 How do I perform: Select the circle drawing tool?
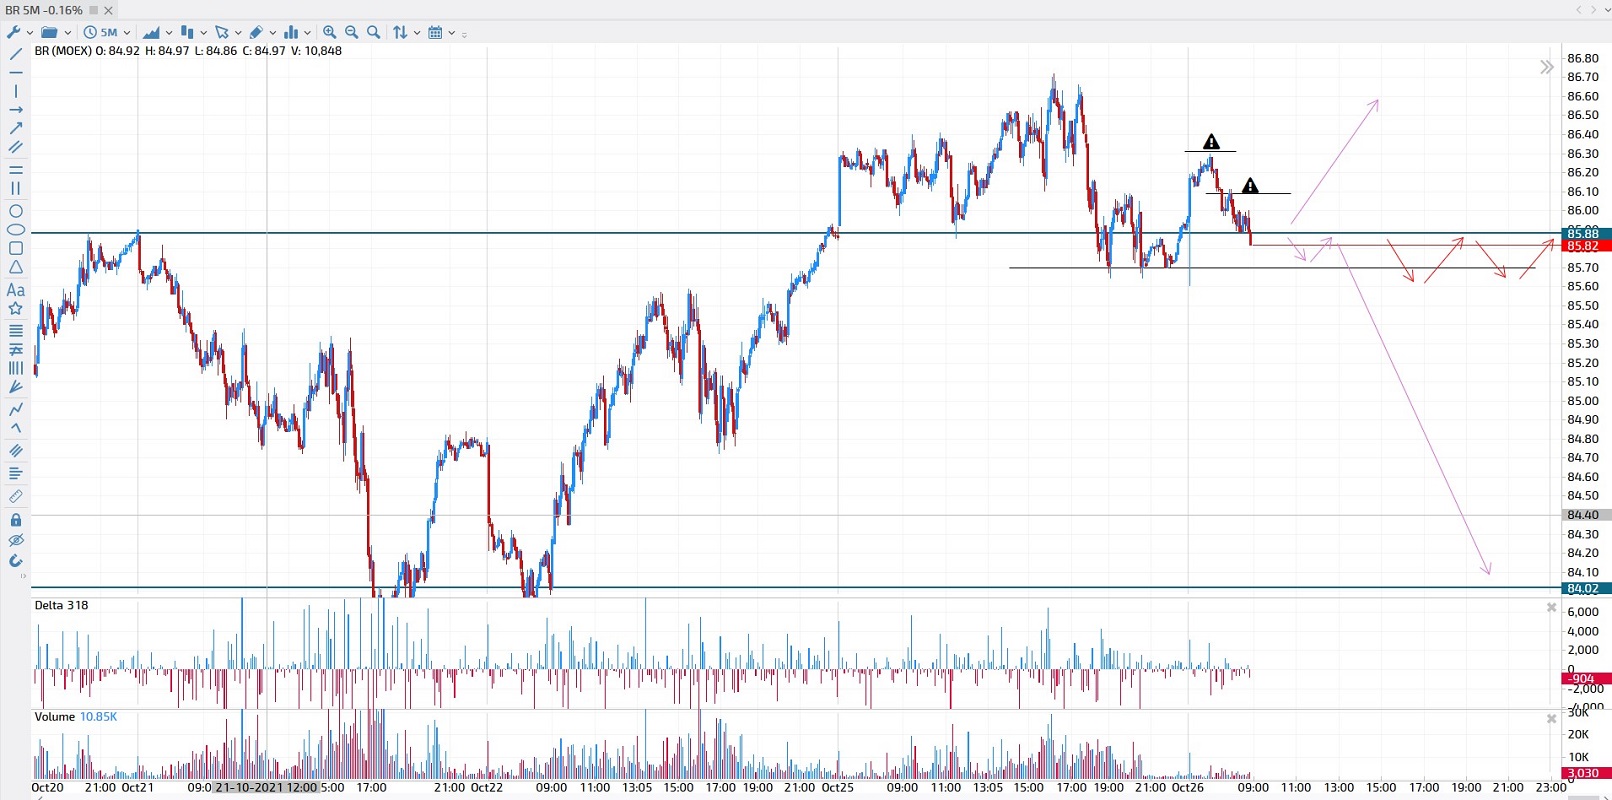(15, 211)
